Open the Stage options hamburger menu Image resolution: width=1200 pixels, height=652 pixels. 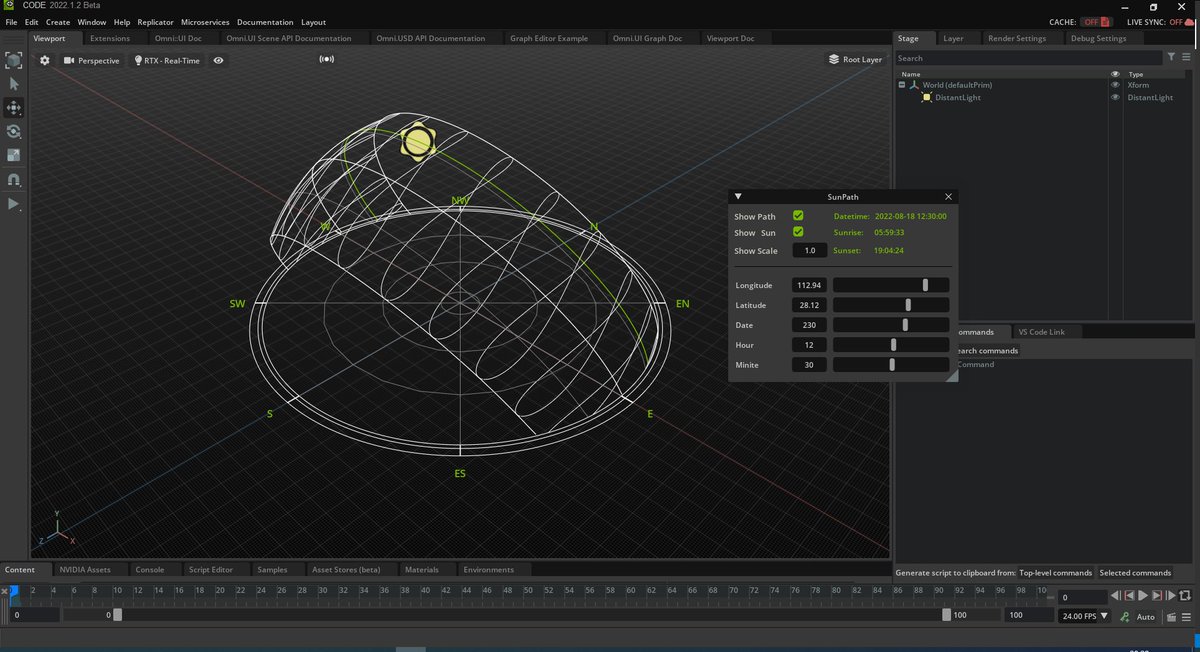[x=1185, y=58]
